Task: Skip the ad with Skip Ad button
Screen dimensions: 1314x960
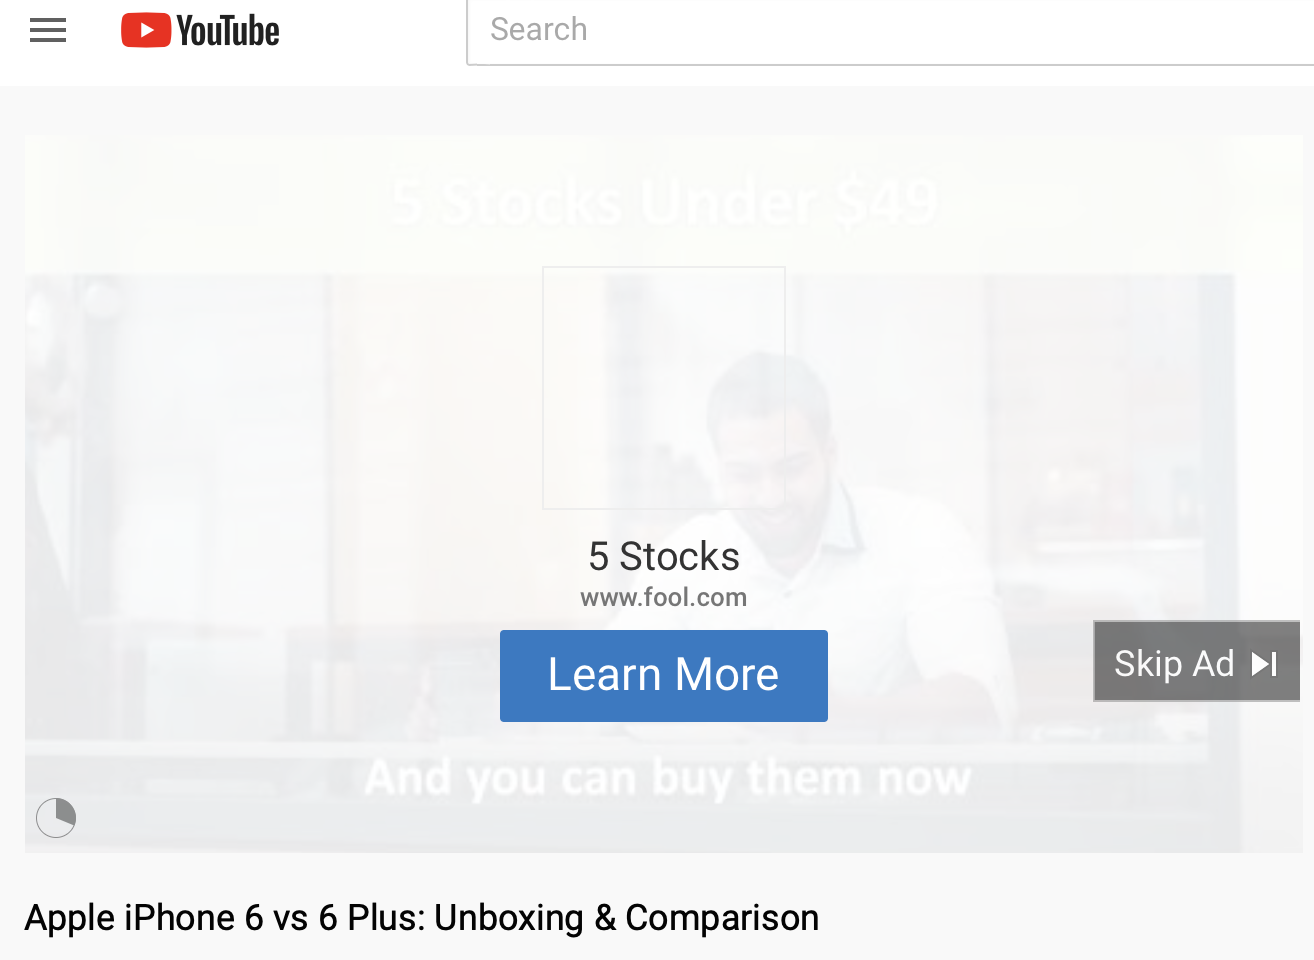Action: click(1197, 662)
